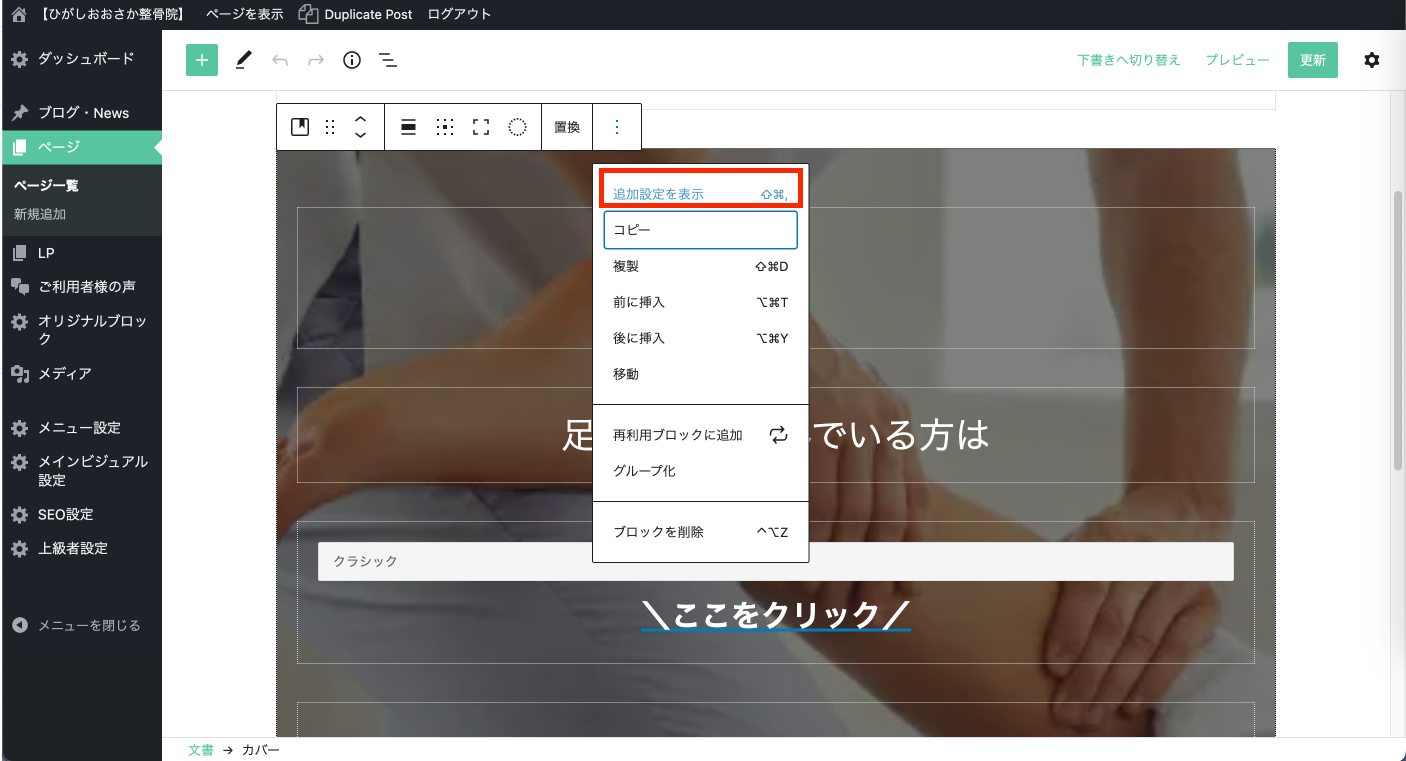Click the cover block type icon

(300, 127)
